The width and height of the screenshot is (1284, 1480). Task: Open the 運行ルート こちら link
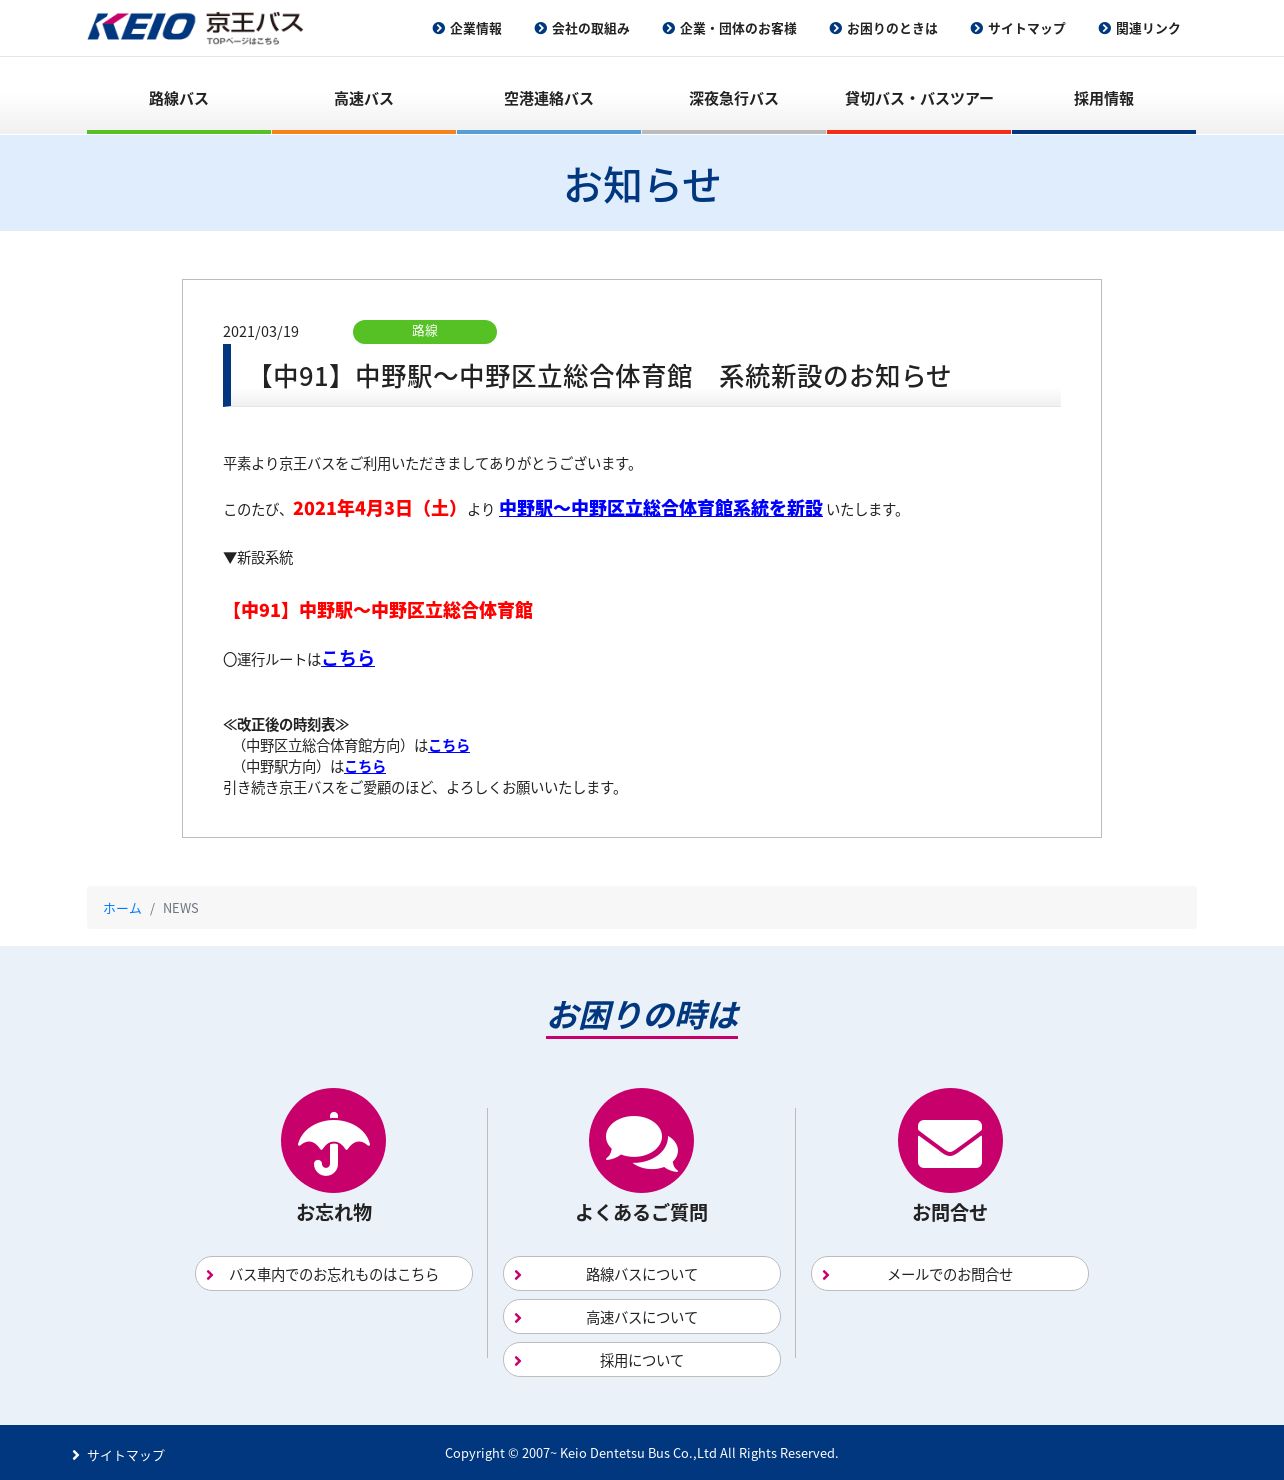coord(348,658)
